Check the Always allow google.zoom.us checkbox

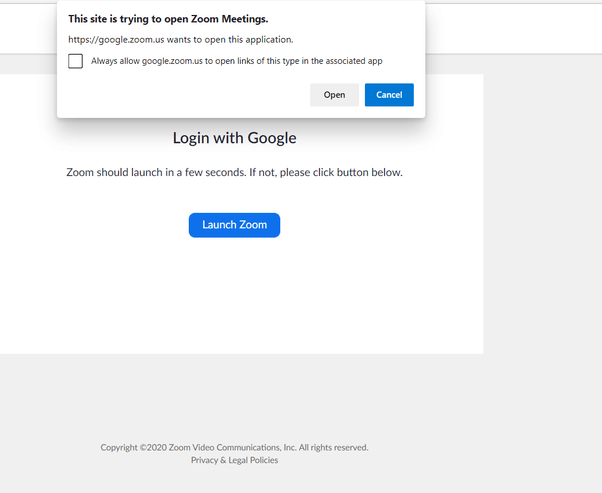tap(75, 61)
